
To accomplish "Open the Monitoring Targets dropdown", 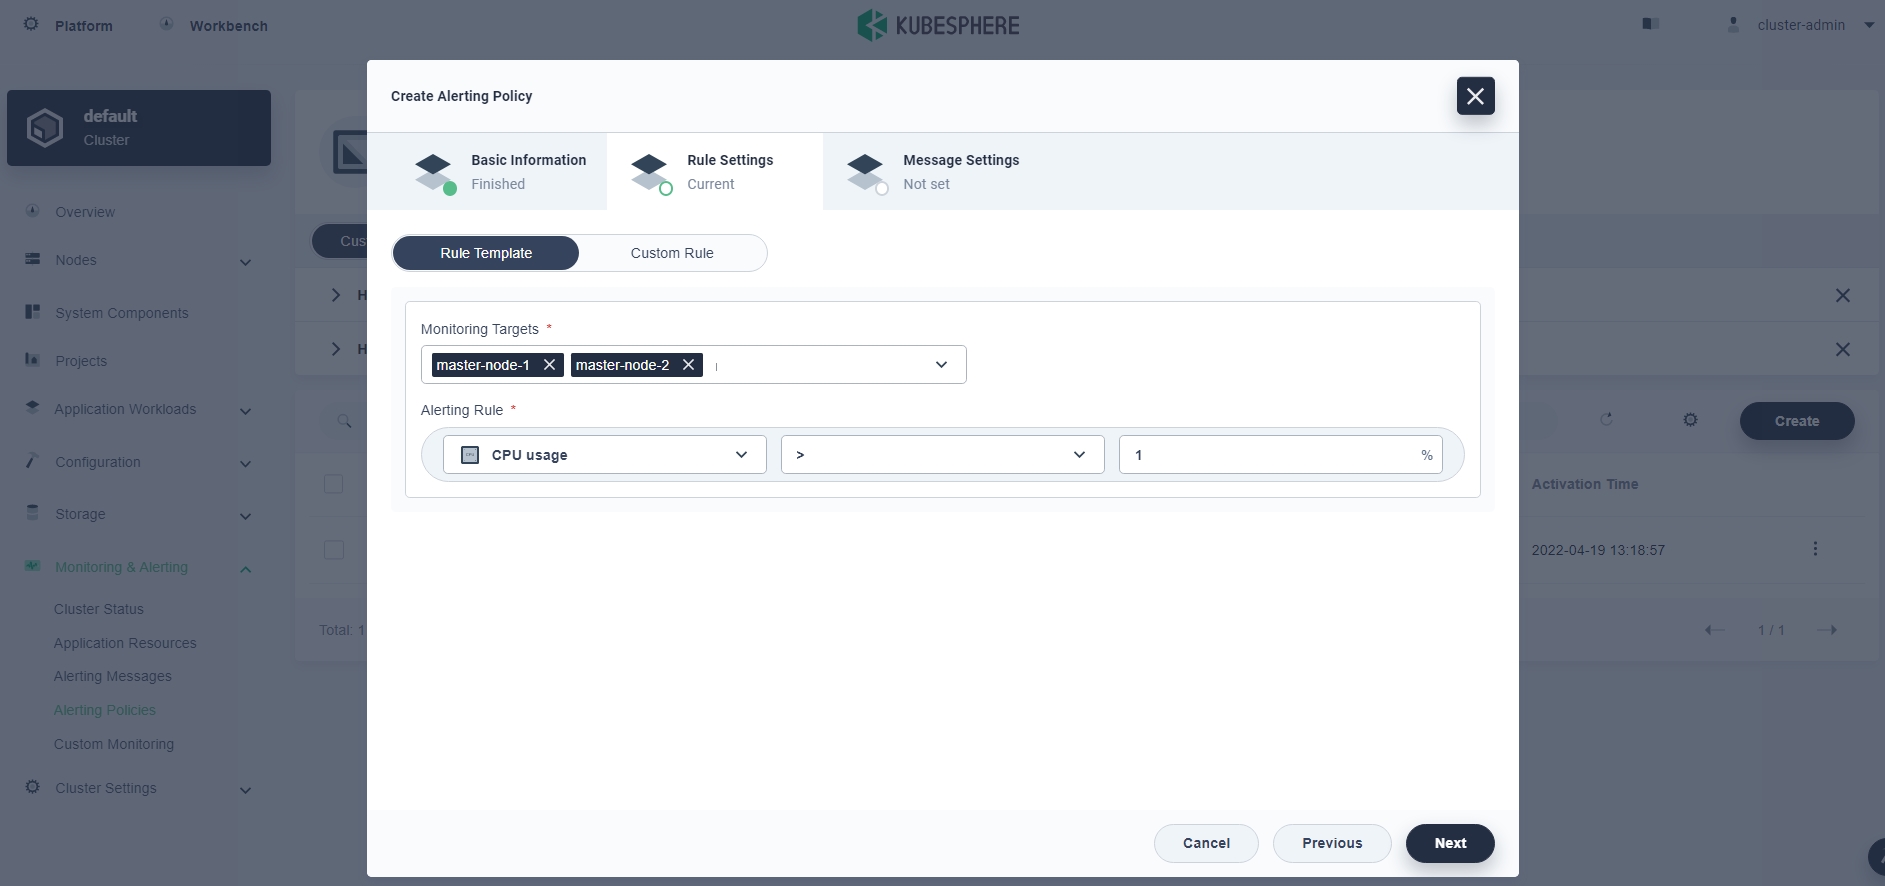I will coord(940,365).
